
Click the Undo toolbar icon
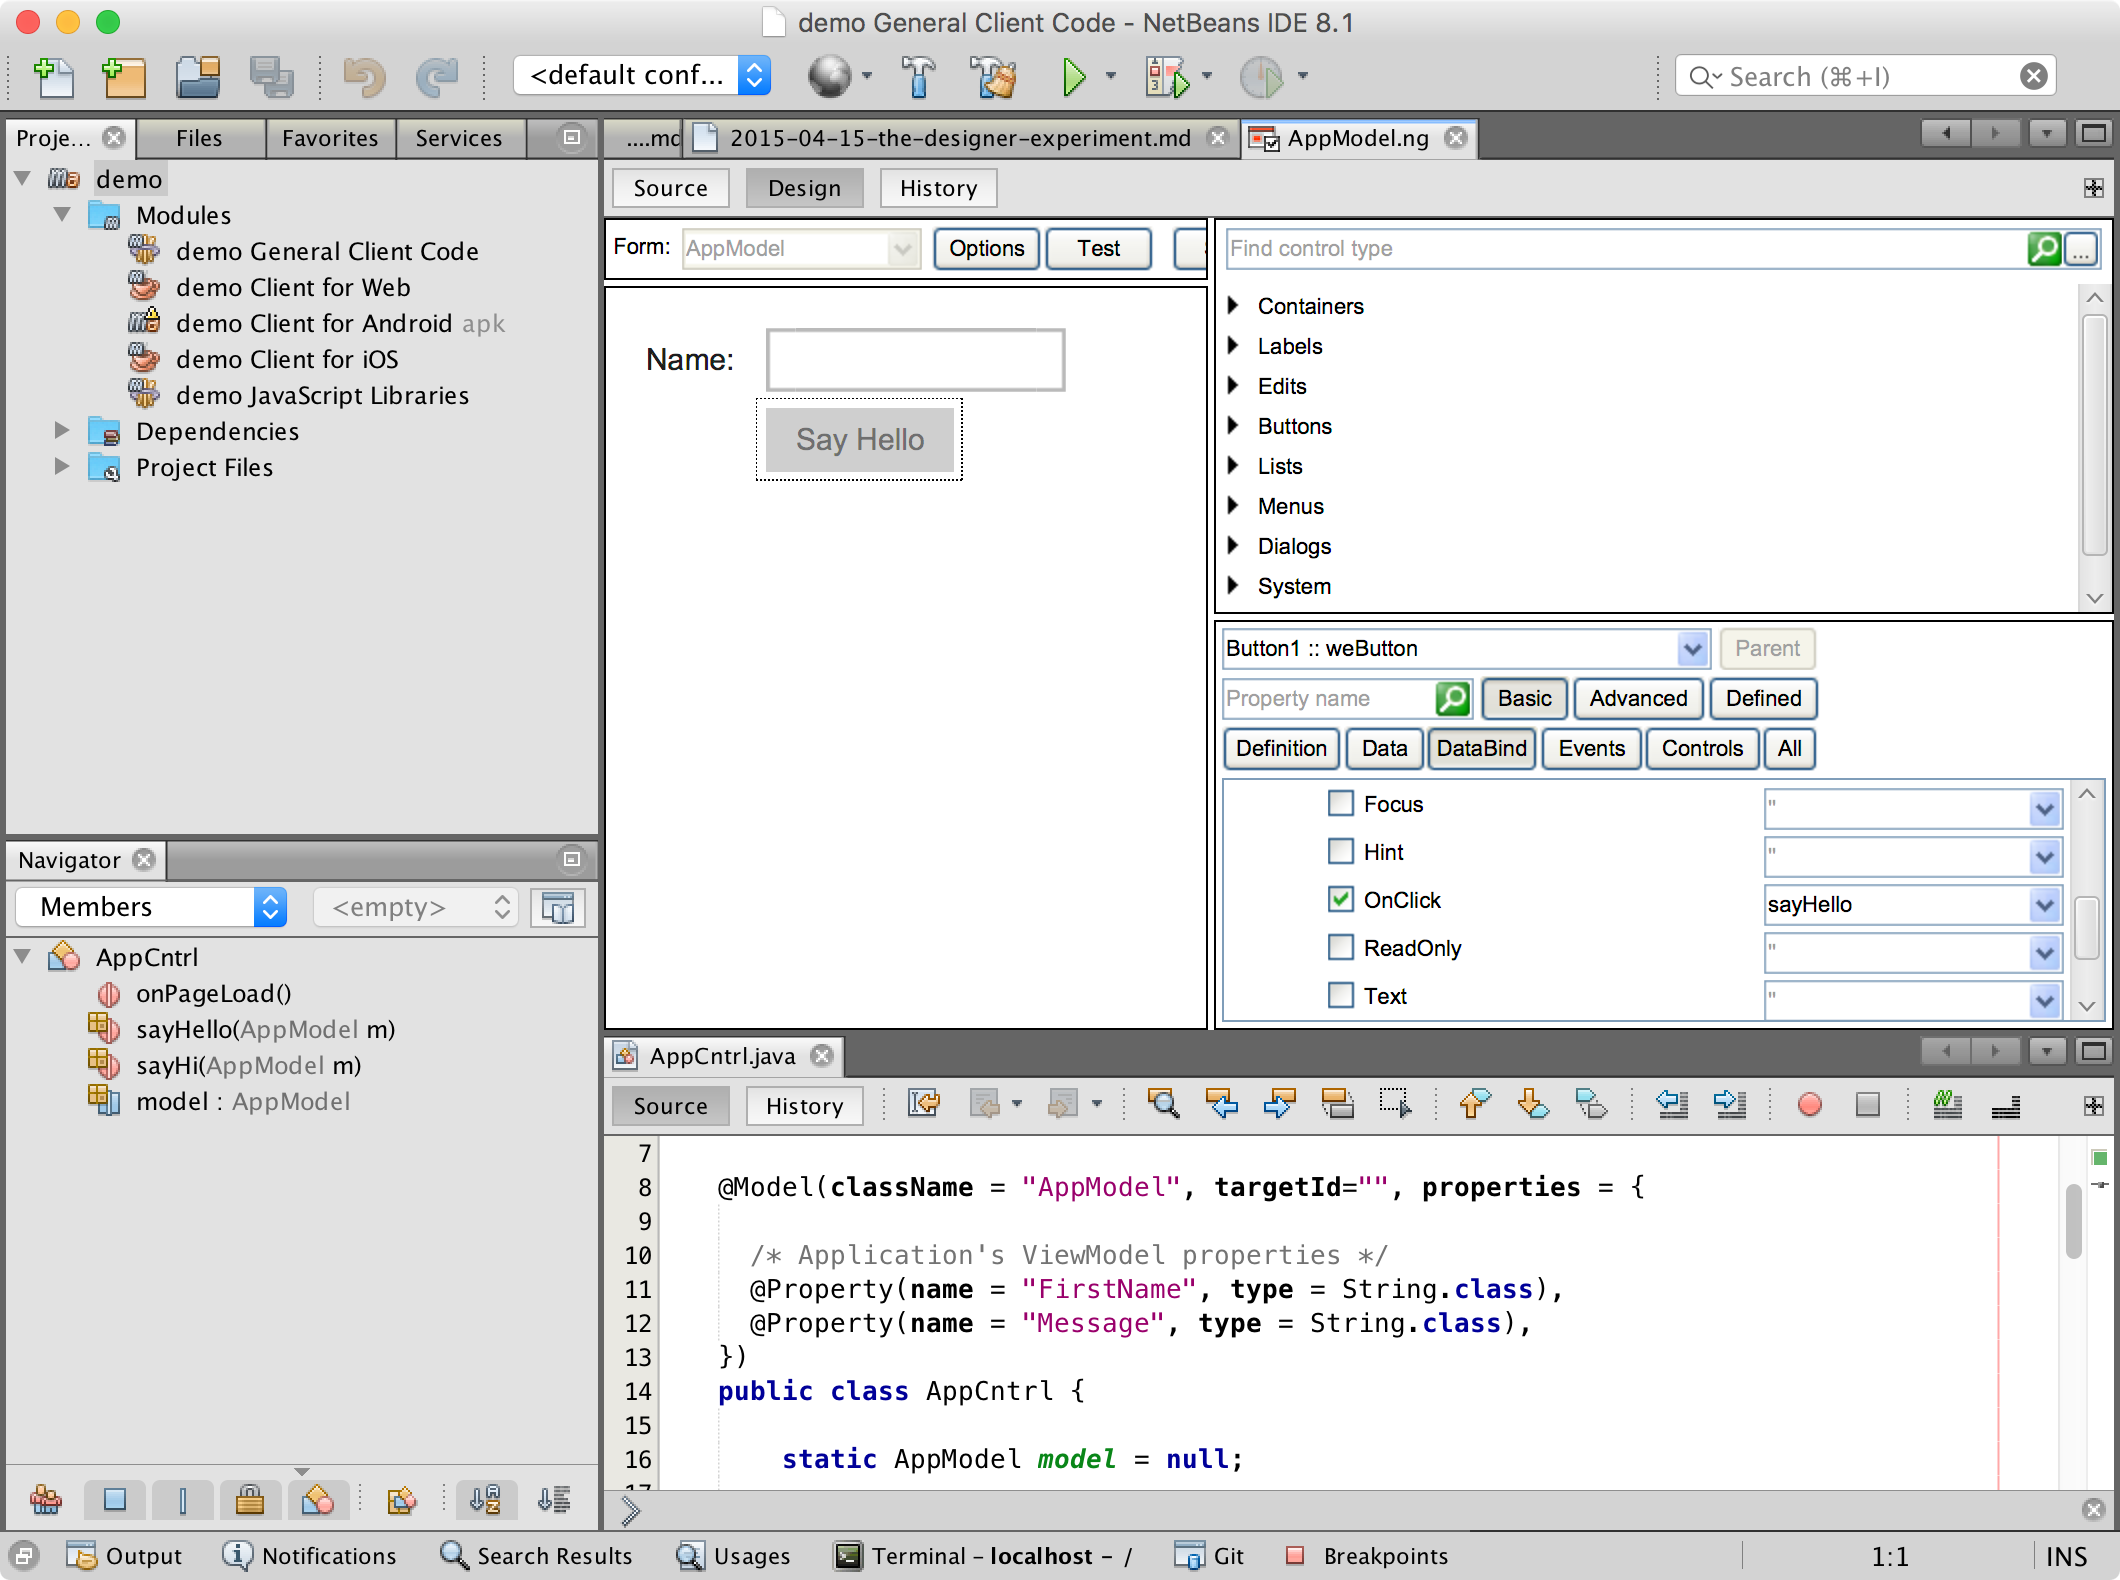pyautogui.click(x=364, y=77)
